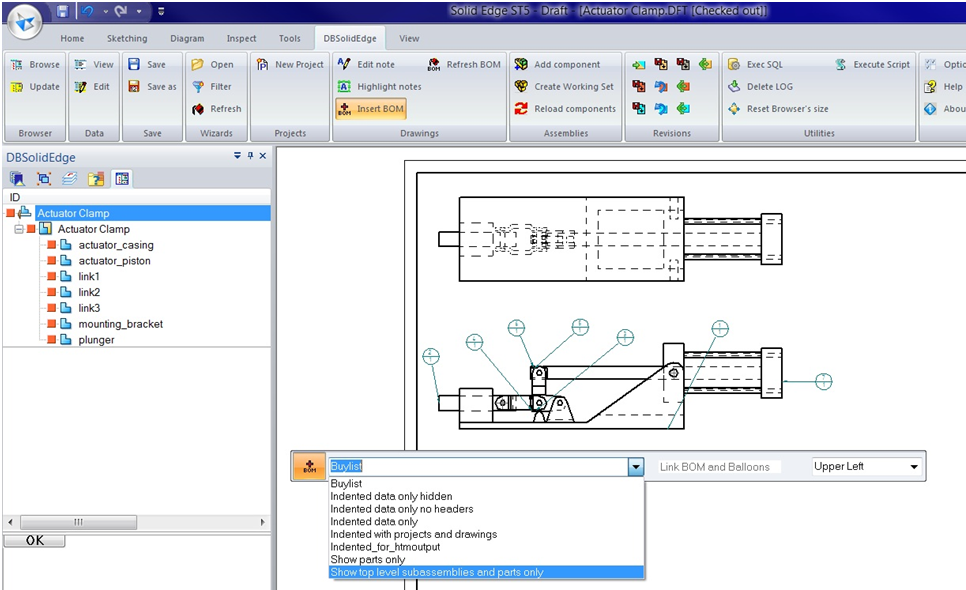This screenshot has height=590, width=966.
Task: Select actuator_casing in the tree
Action: coord(116,245)
